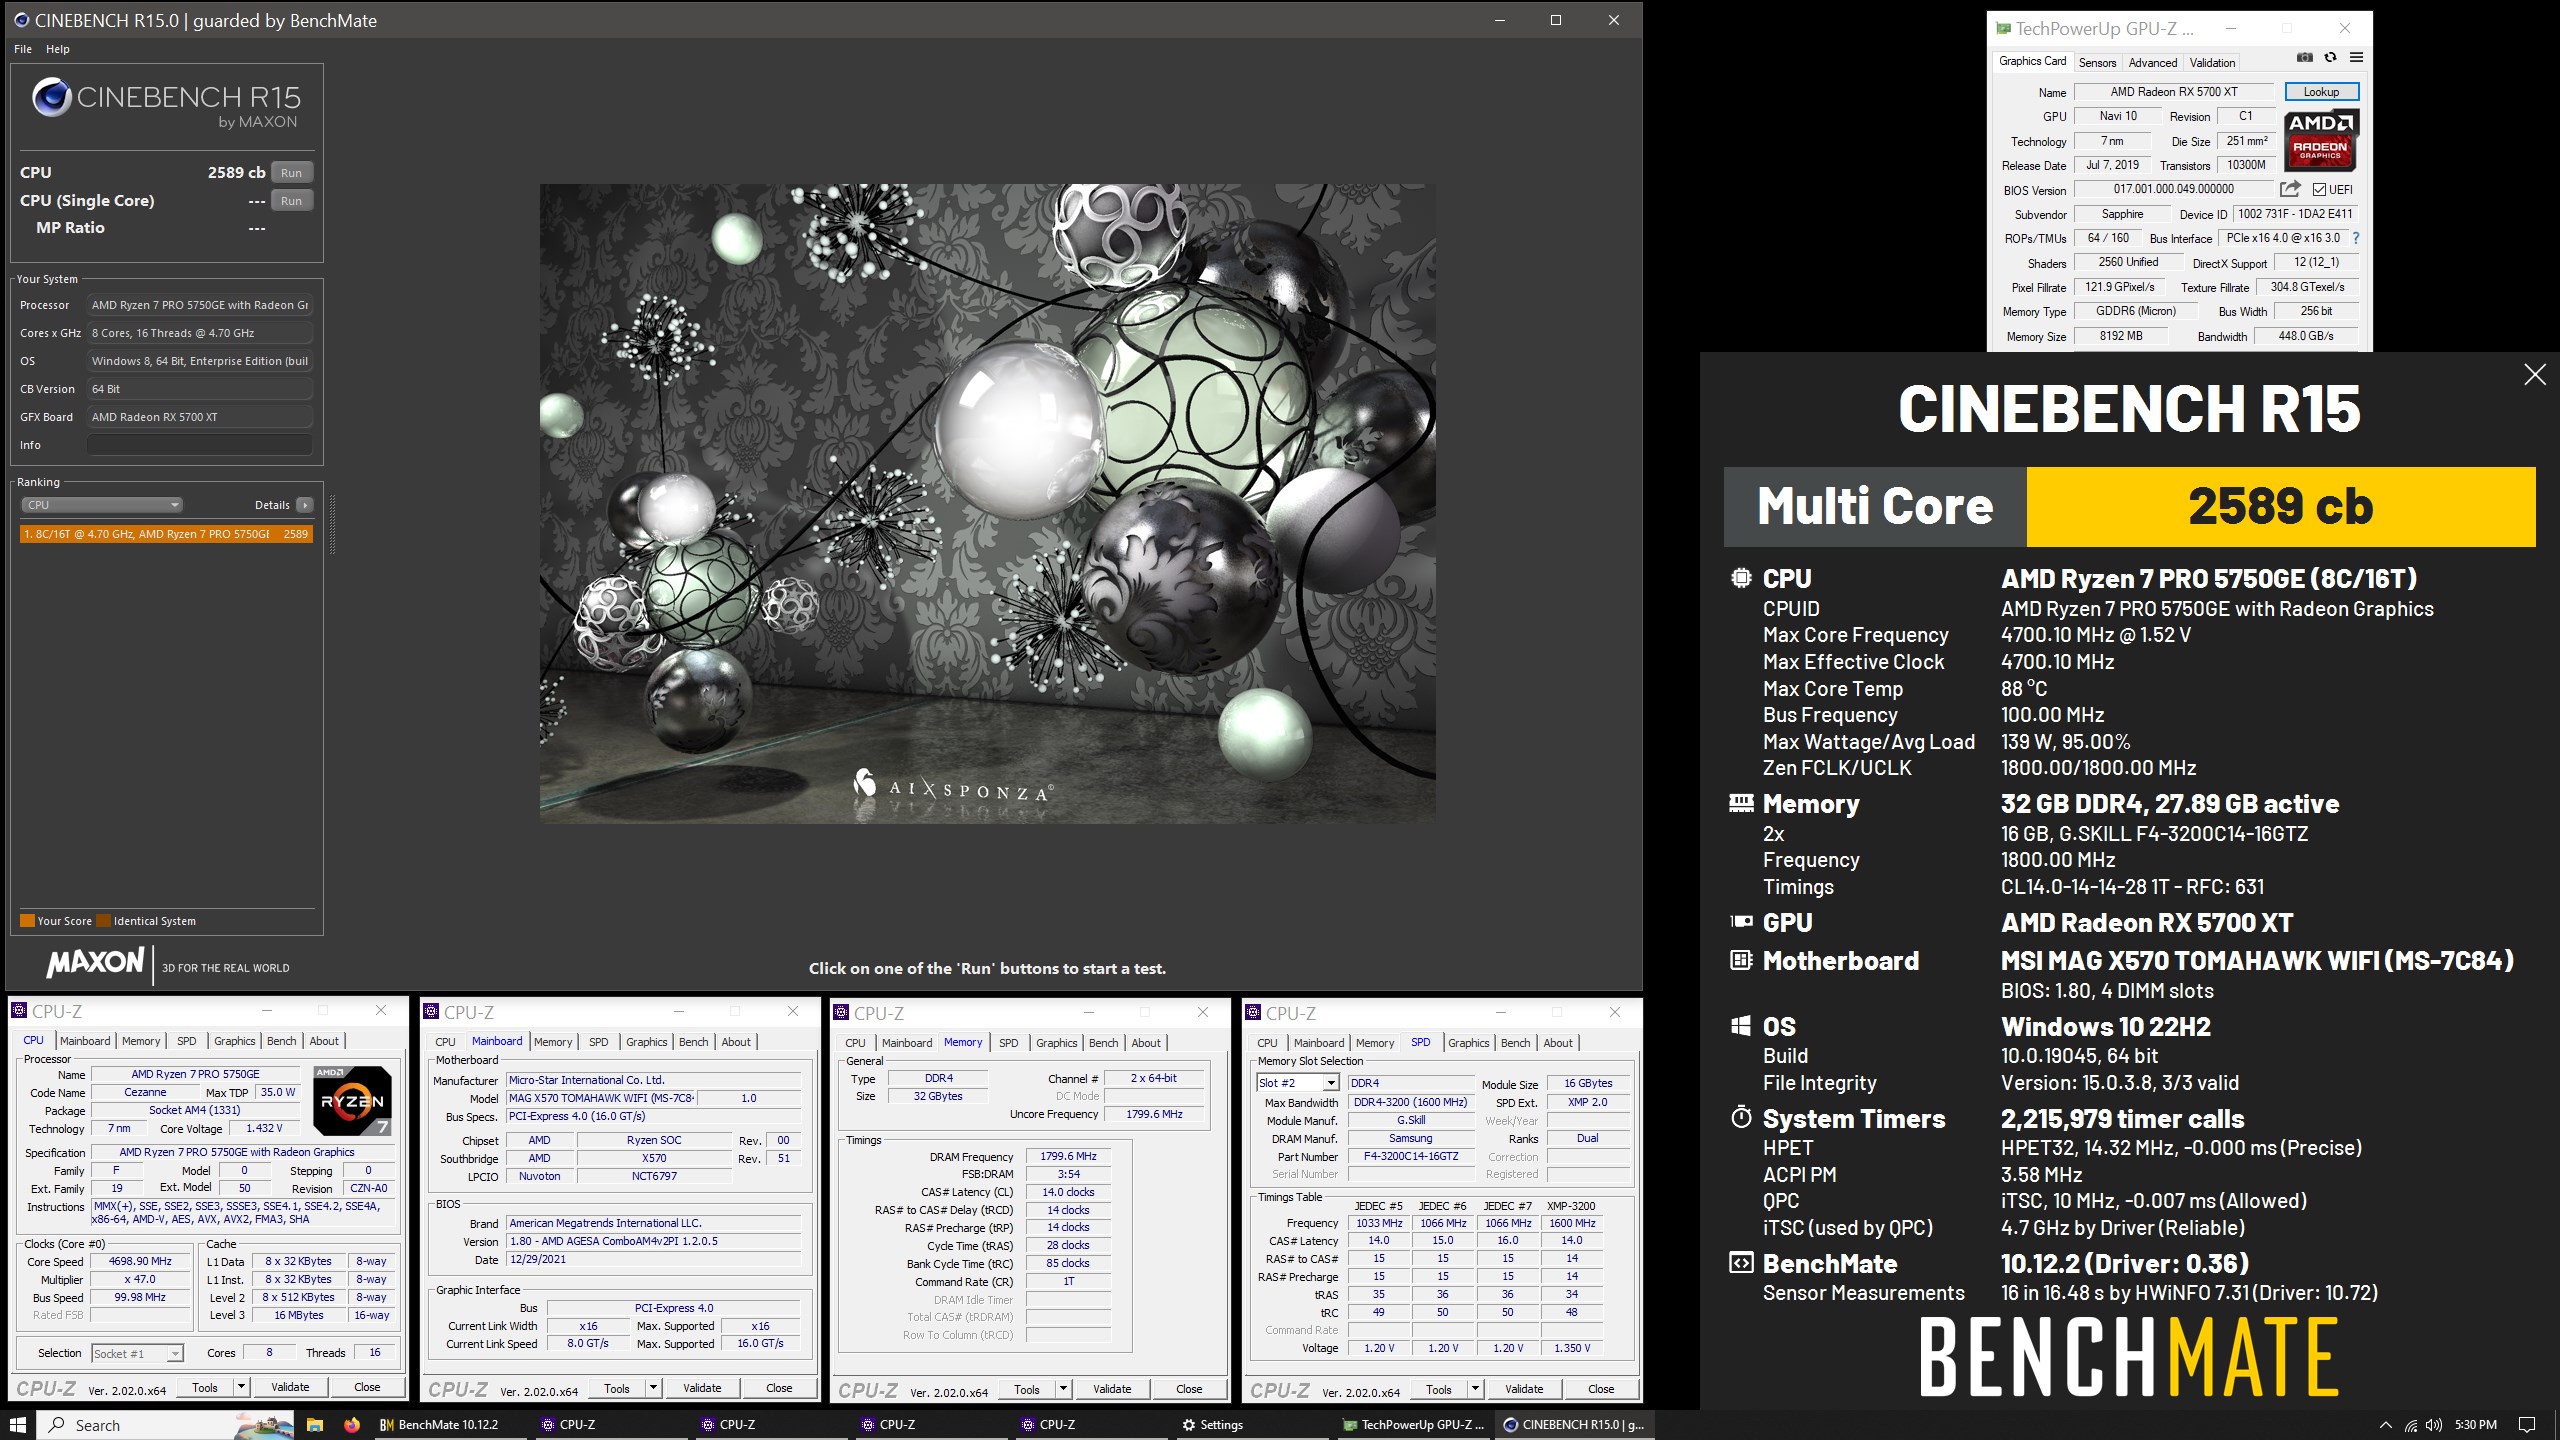This screenshot has height=1440, width=2560.
Task: Click Processor field in Your System
Action: point(199,305)
